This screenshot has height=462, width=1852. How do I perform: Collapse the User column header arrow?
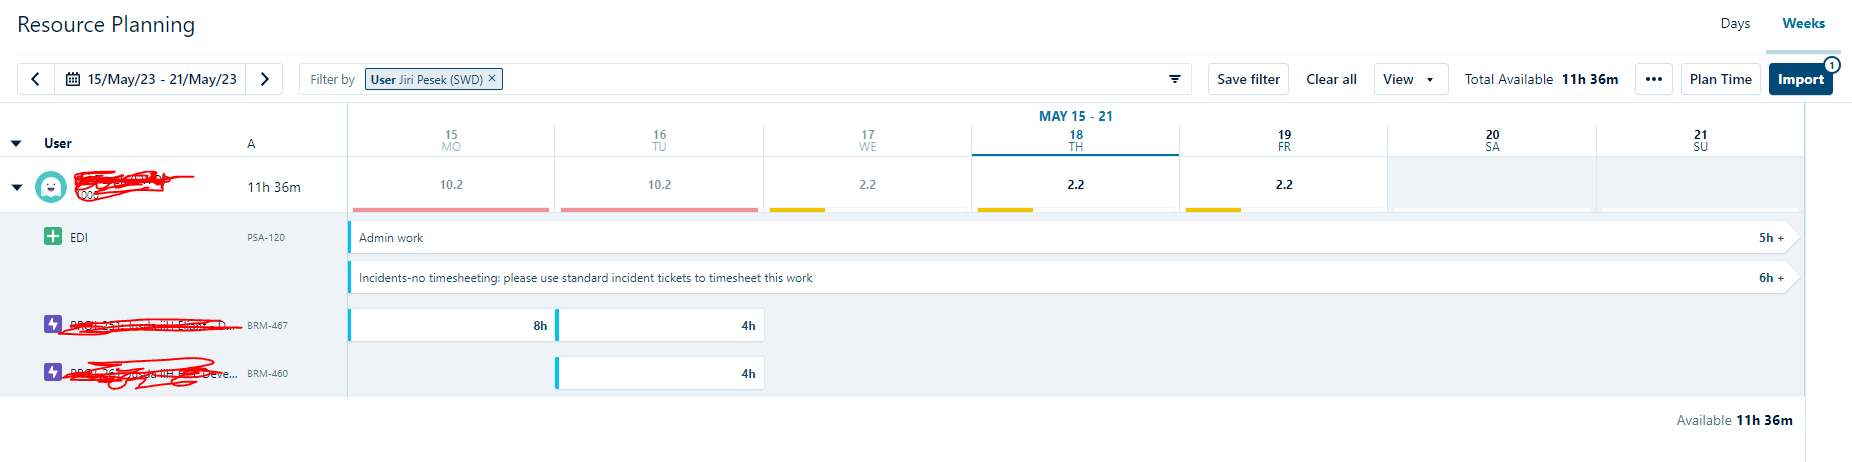[x=16, y=143]
